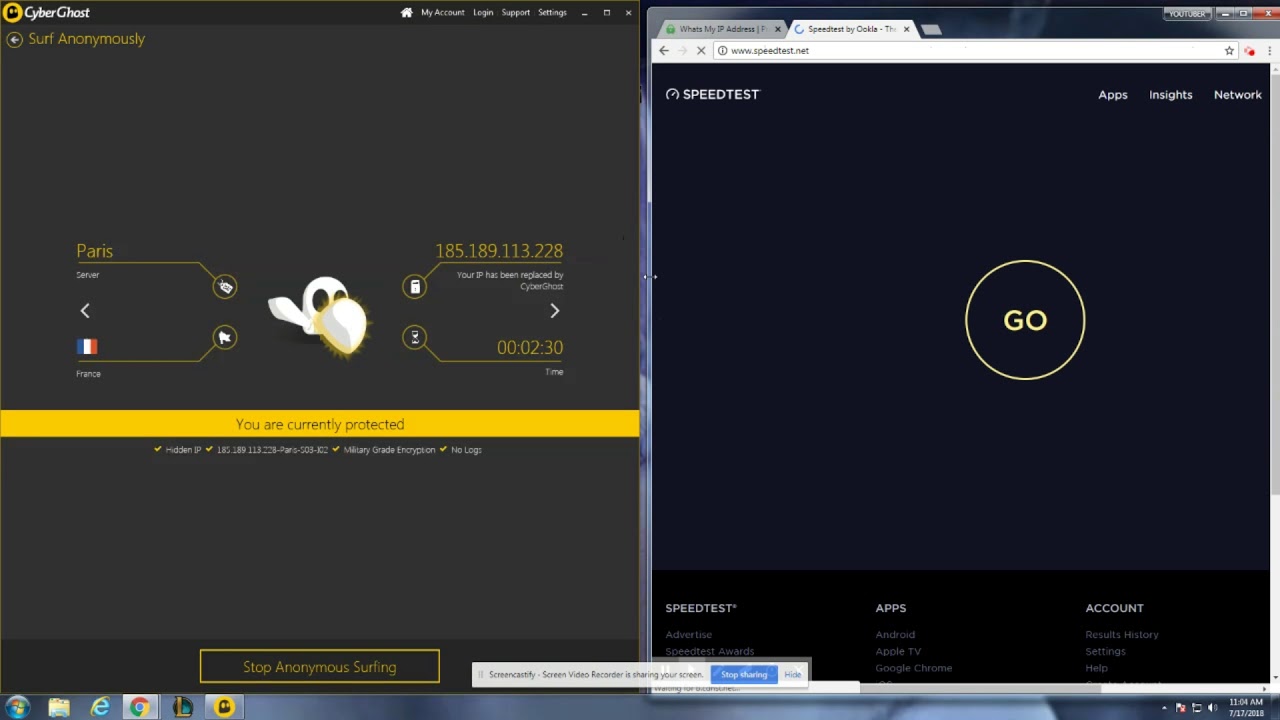Open the Login menu item
This screenshot has width=1280, height=720.
(483, 12)
